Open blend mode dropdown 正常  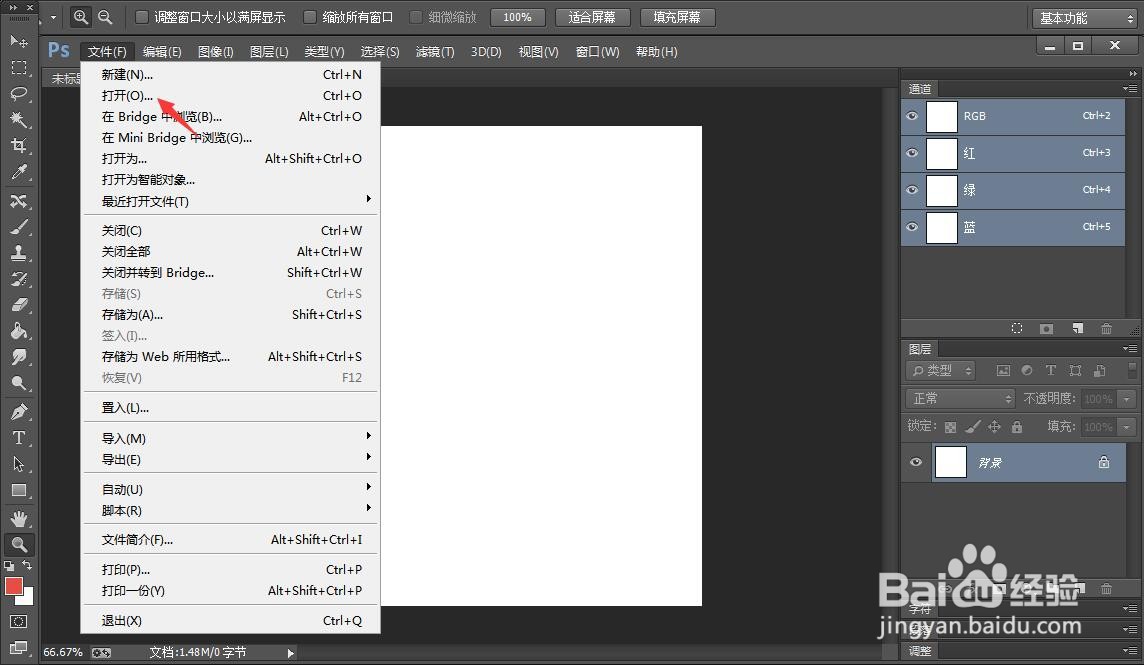[x=960, y=399]
